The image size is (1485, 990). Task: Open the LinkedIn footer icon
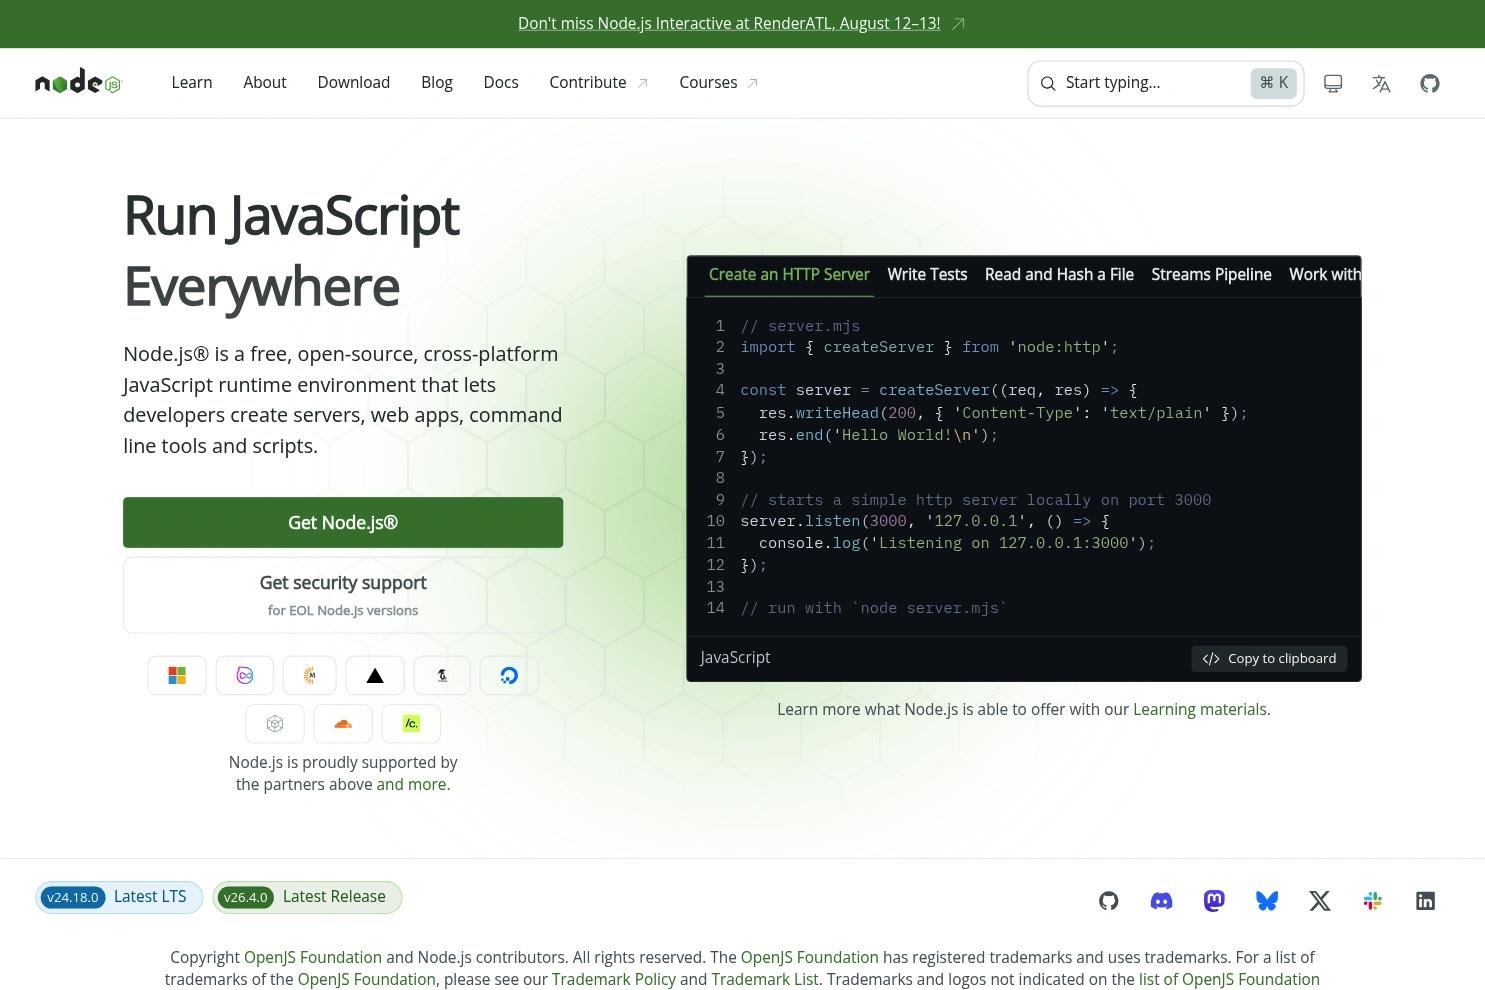click(x=1426, y=901)
